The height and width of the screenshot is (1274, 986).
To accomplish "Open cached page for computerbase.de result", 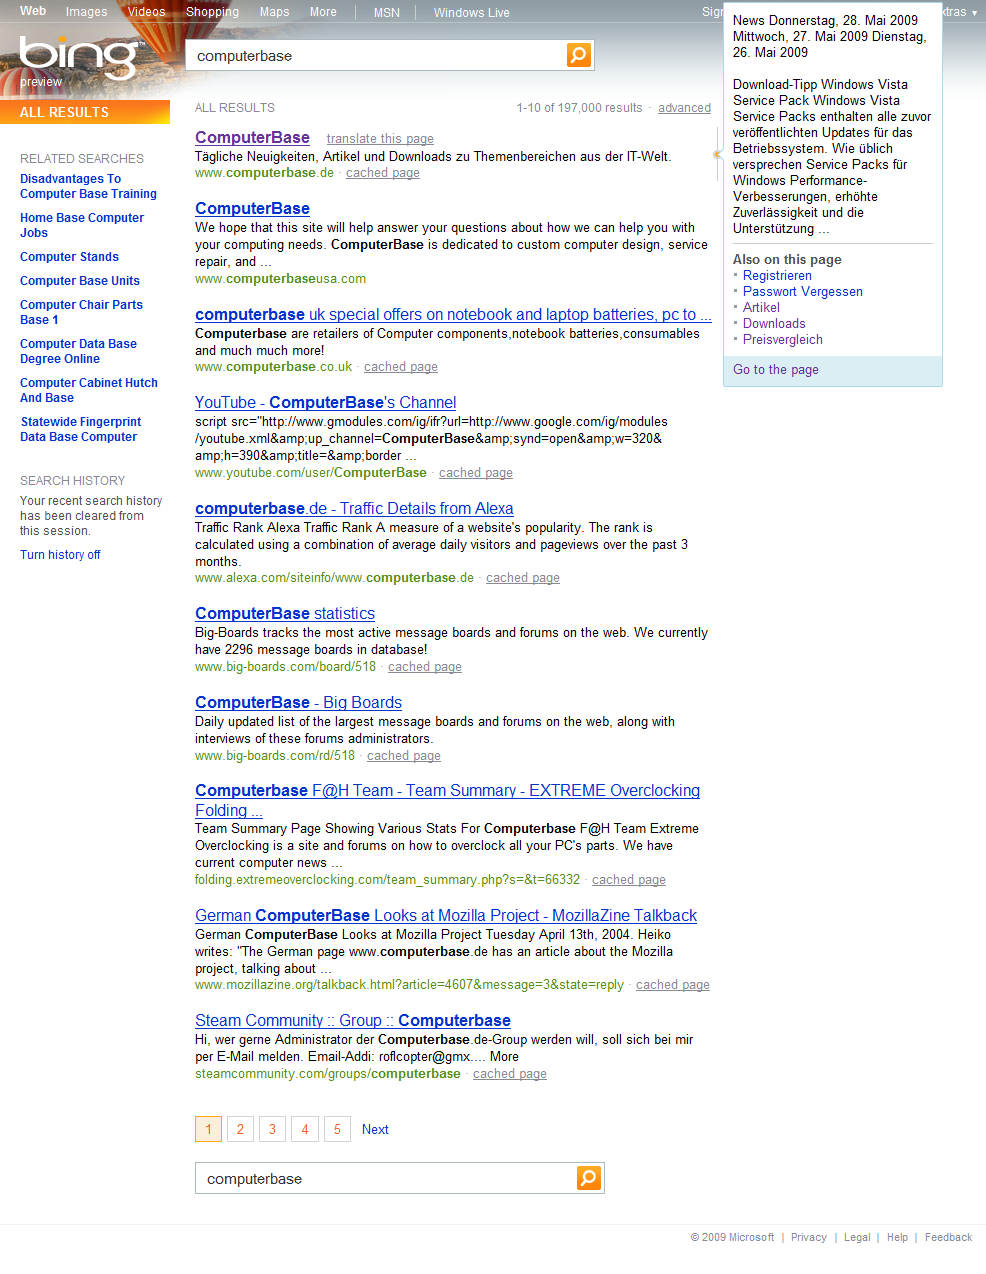I will (383, 173).
